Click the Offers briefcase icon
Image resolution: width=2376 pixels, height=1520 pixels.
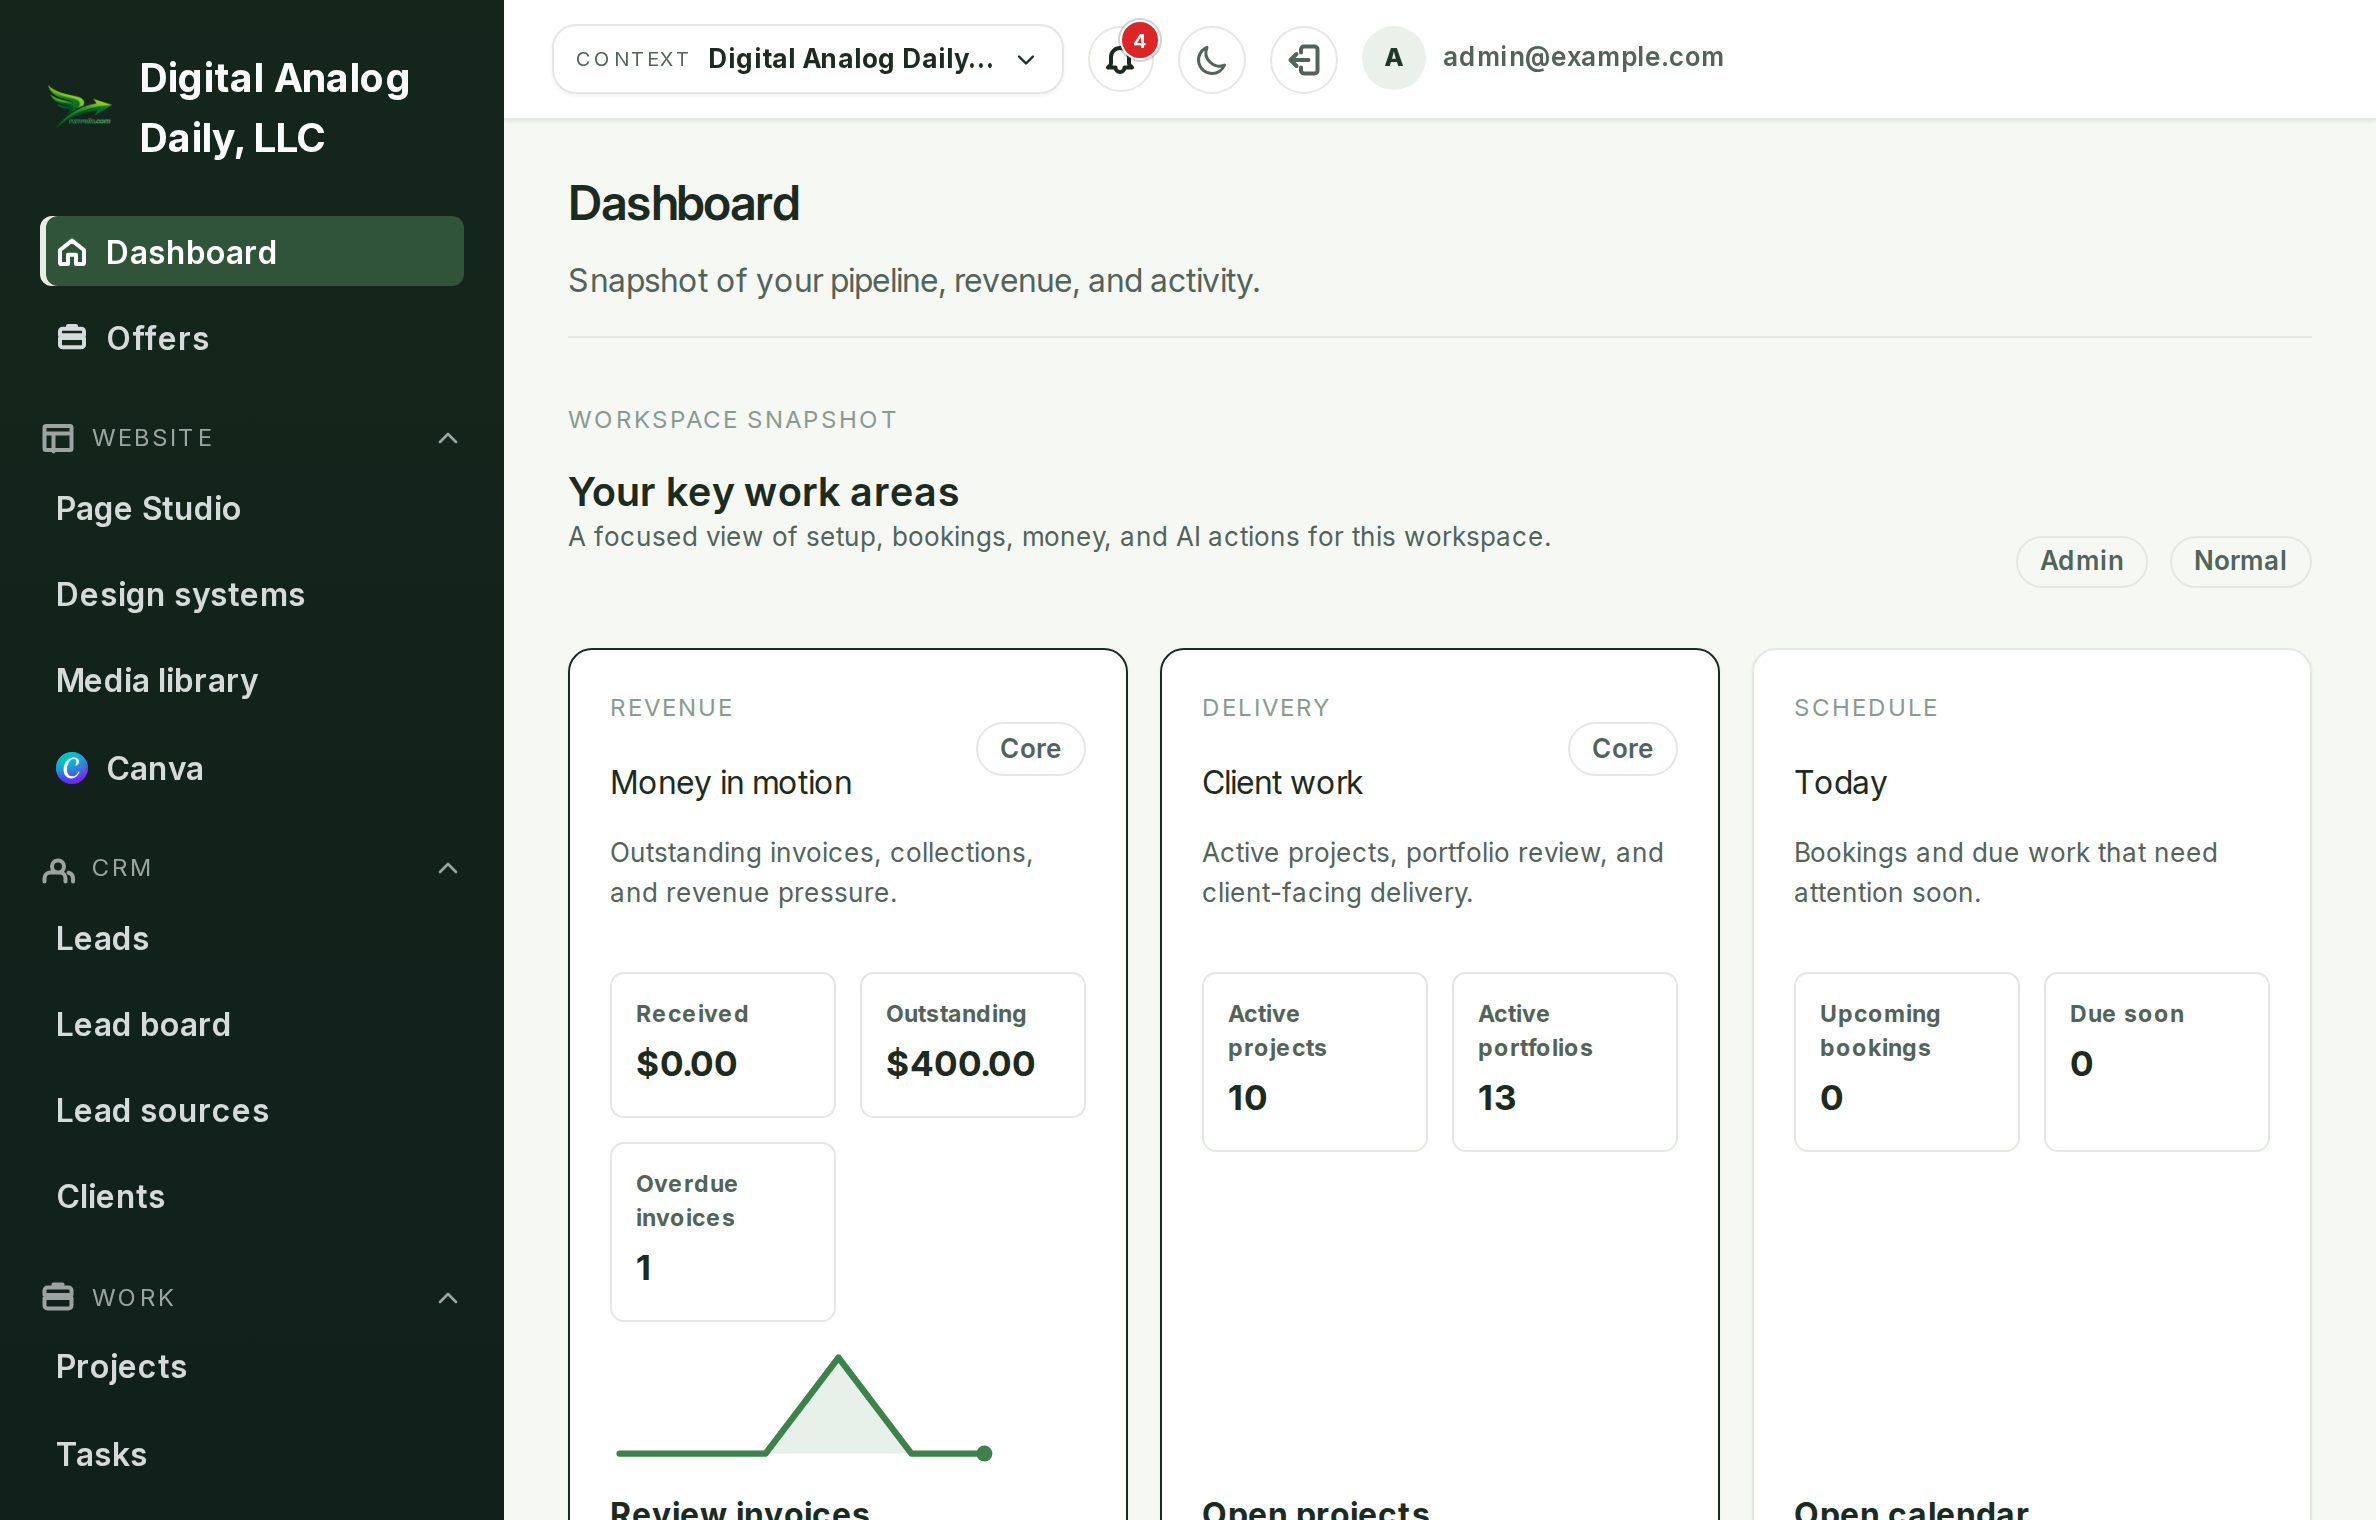(x=72, y=338)
